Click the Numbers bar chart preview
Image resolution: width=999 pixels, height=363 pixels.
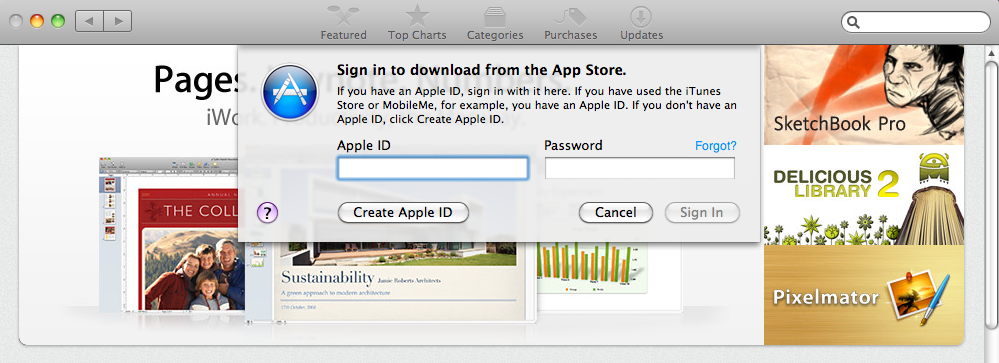[593, 269]
